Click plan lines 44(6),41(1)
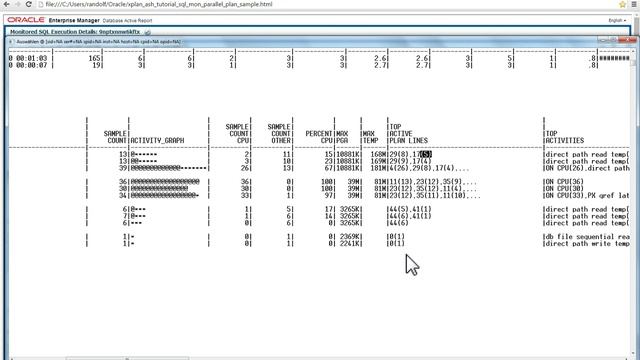 click(410, 216)
